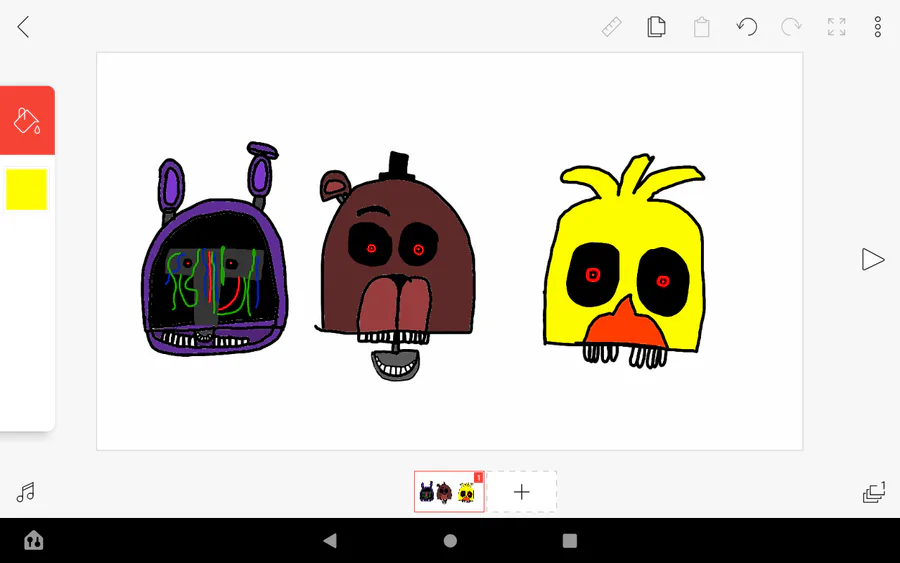Add a new frame with plus

[521, 492]
